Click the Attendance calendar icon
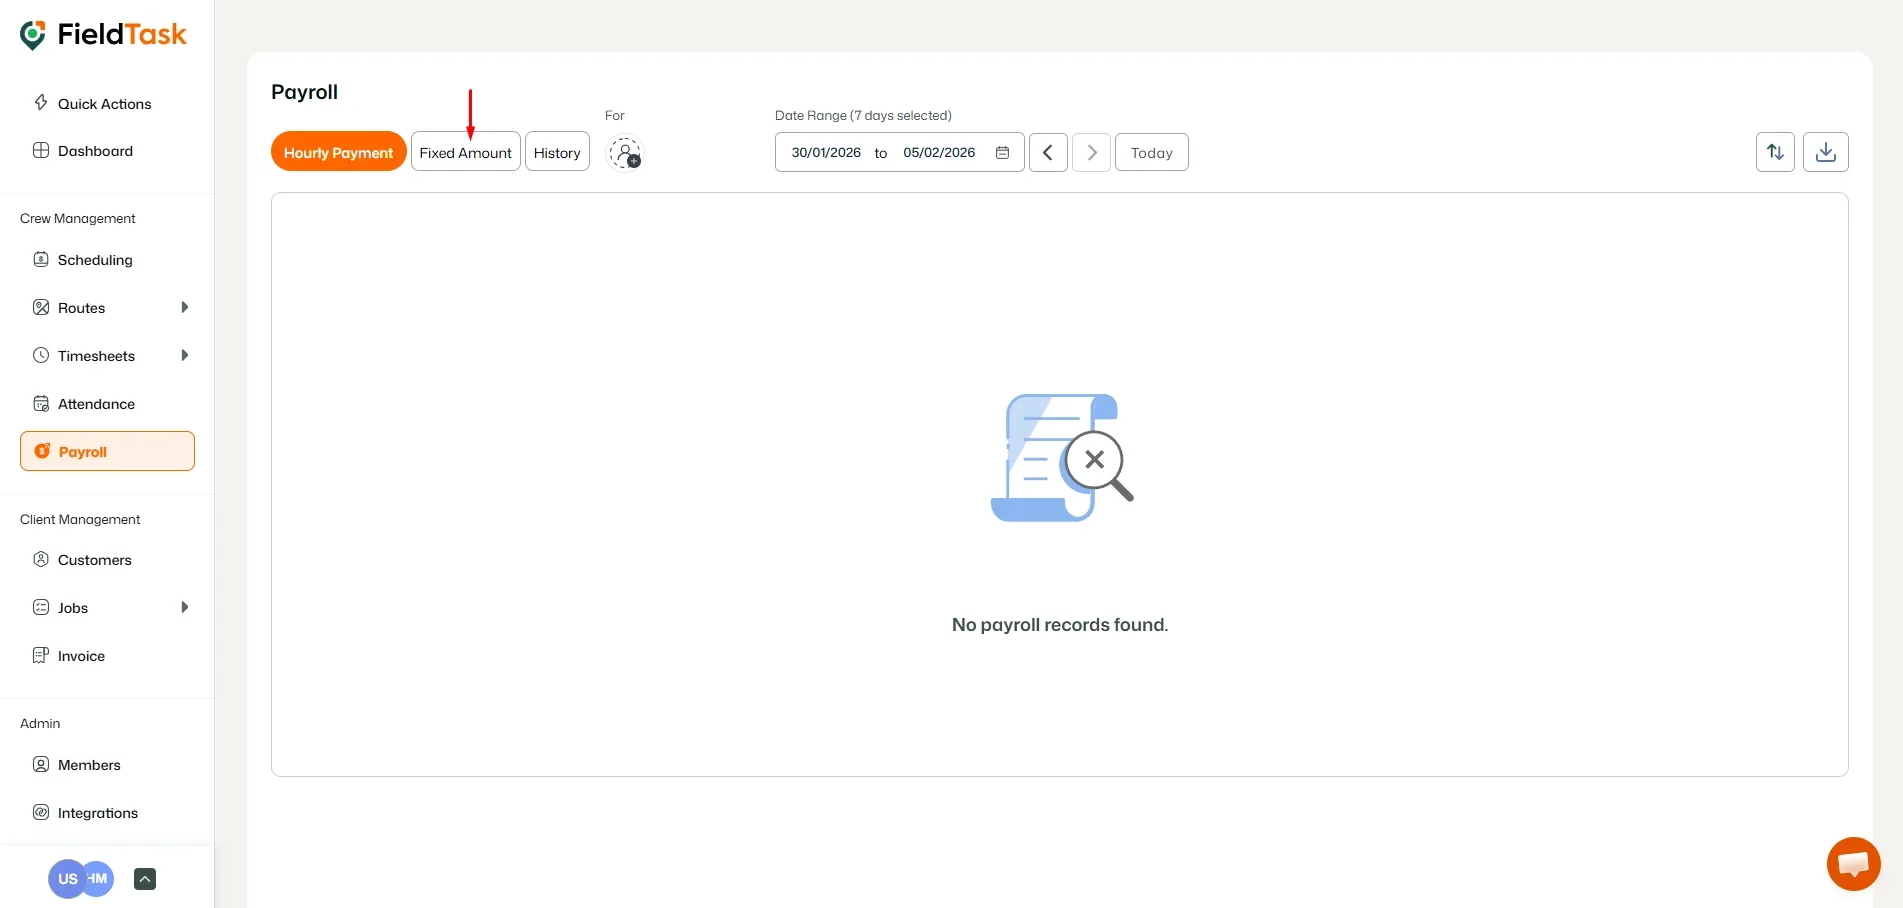This screenshot has height=908, width=1903. [41, 403]
